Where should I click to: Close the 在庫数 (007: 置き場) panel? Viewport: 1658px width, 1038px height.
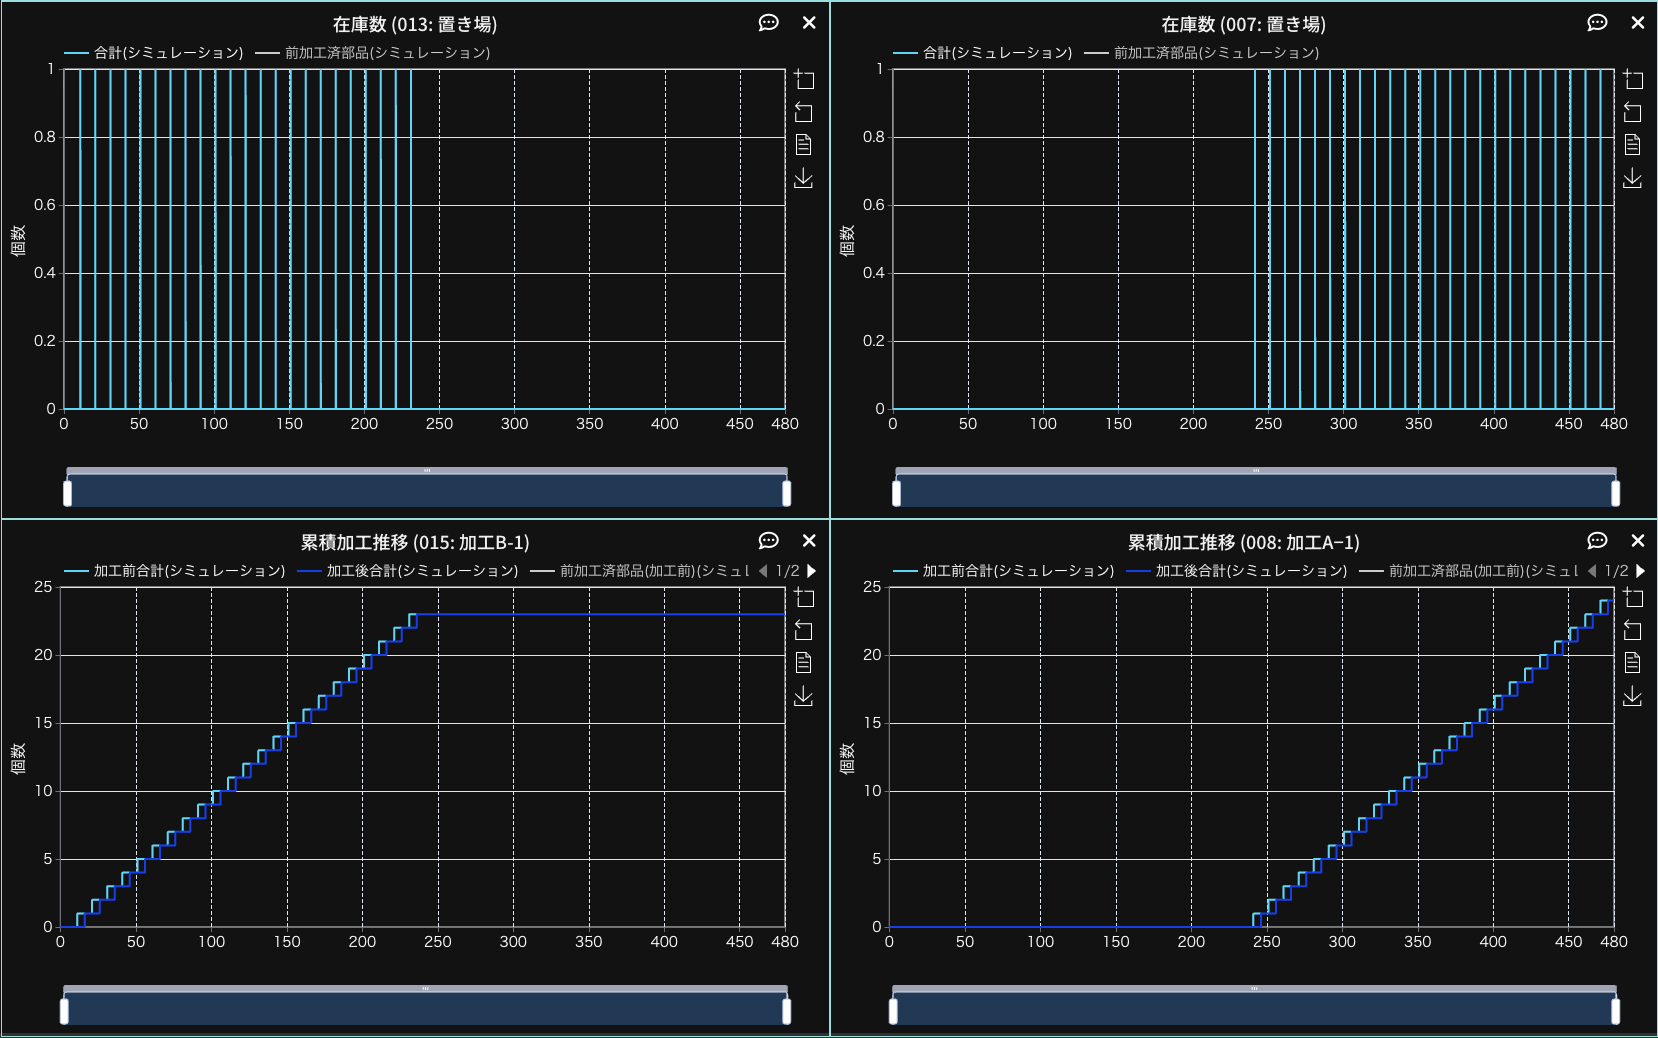click(1637, 23)
